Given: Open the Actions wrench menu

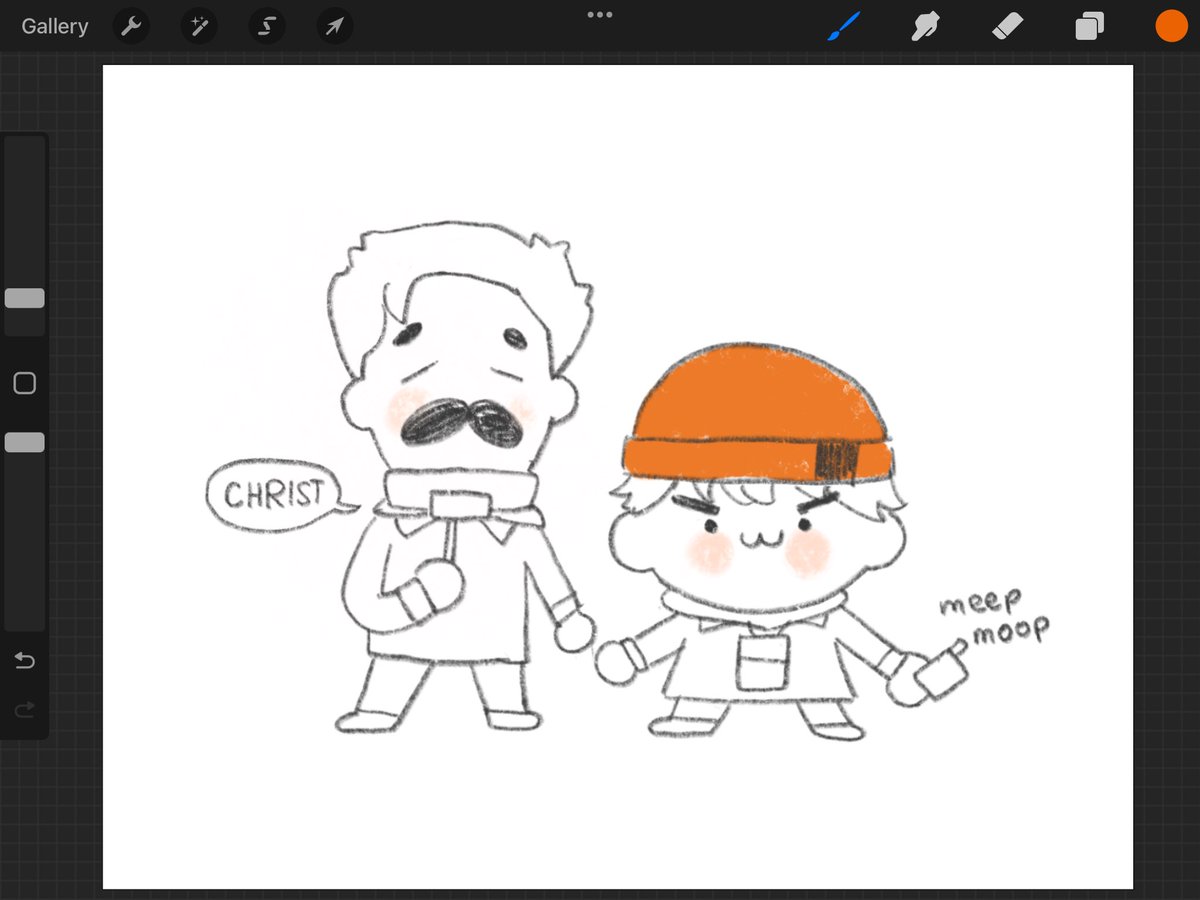Looking at the screenshot, I should pyautogui.click(x=131, y=26).
